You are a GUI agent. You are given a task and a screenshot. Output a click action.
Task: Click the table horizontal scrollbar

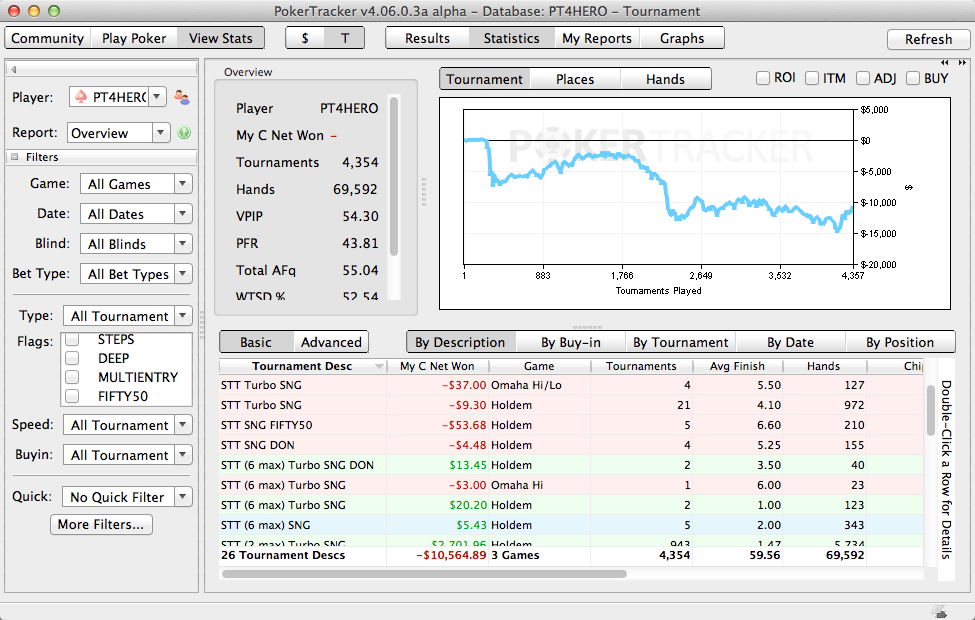coord(424,574)
